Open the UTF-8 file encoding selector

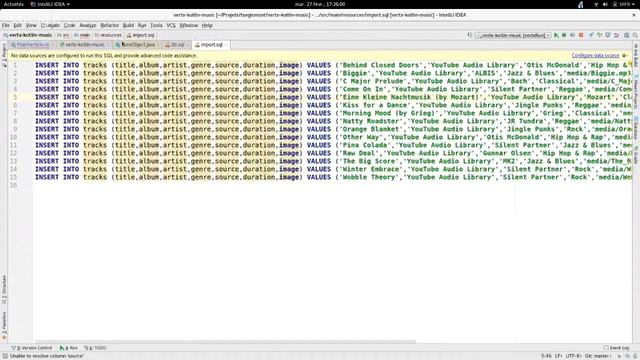[573, 356]
